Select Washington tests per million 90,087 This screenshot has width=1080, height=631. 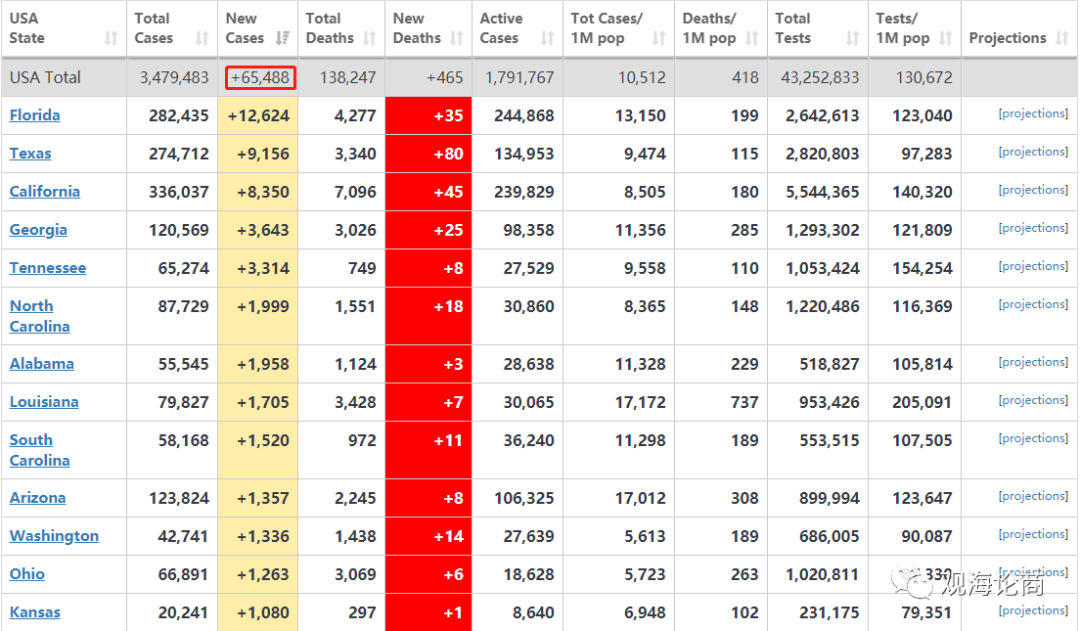pos(927,536)
